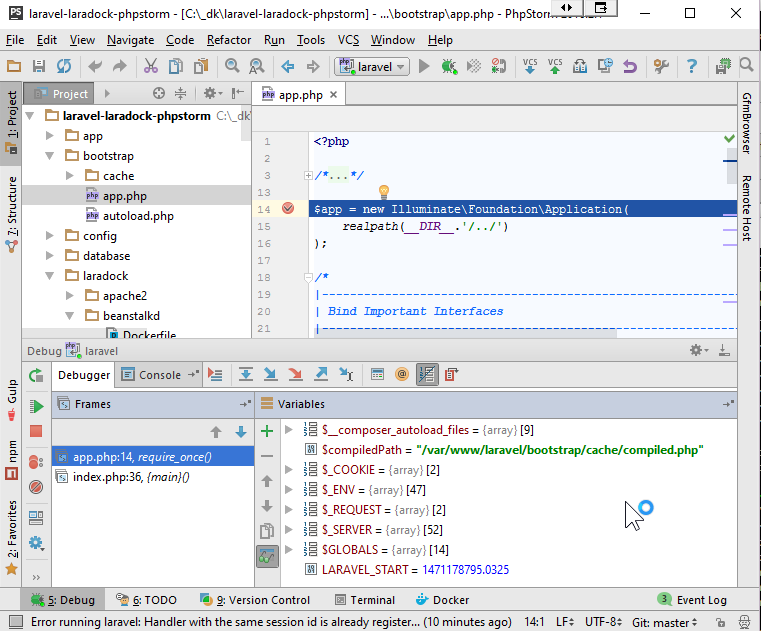Stop debugging red square button

[x=36, y=431]
